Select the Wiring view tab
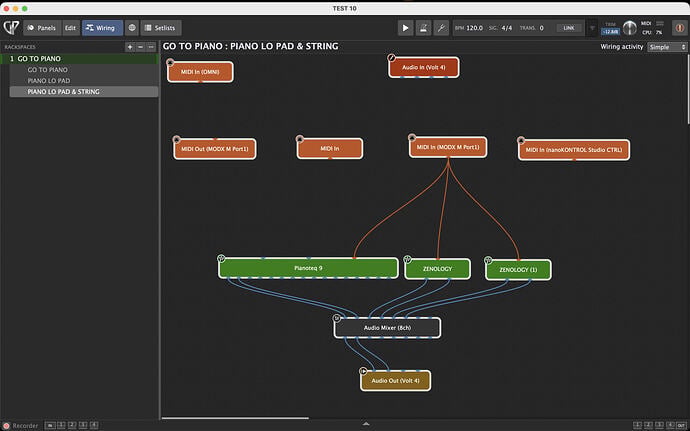 102,28
